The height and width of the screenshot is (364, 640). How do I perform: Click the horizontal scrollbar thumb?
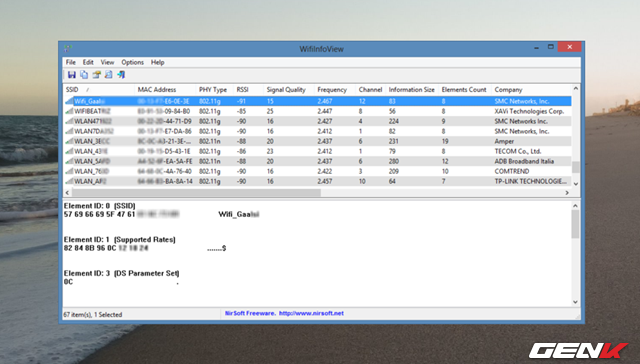(196, 193)
